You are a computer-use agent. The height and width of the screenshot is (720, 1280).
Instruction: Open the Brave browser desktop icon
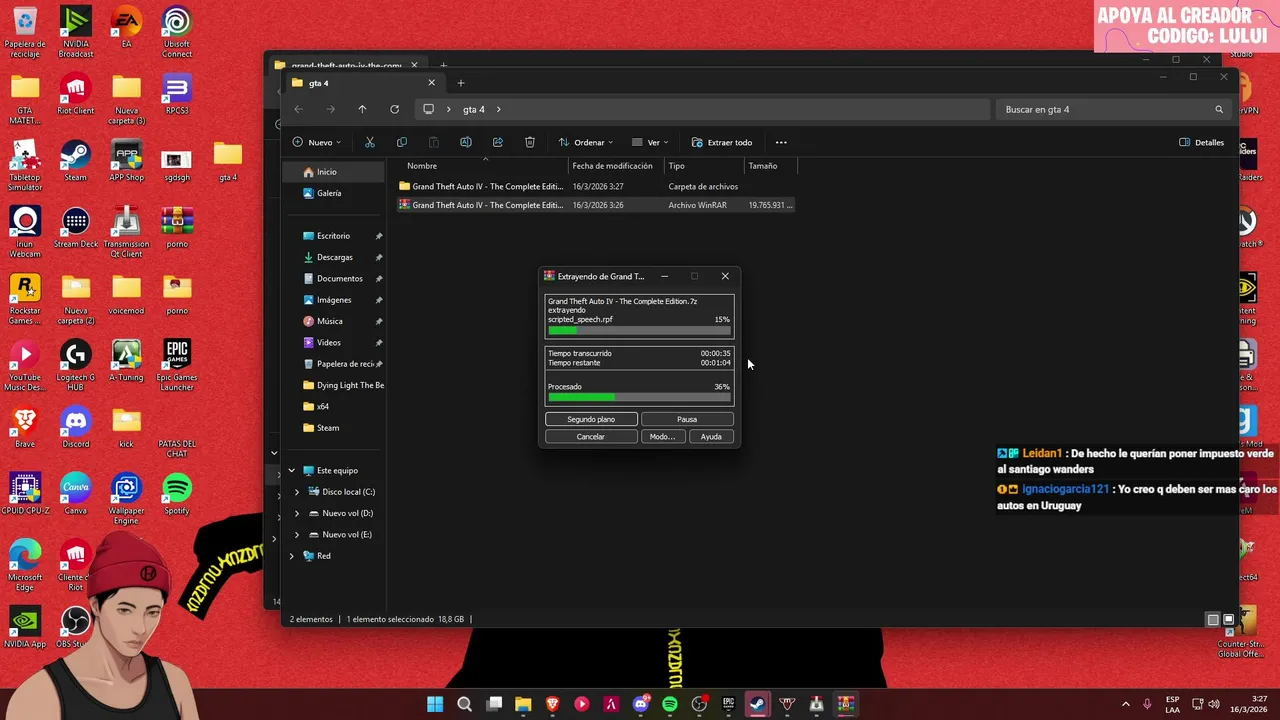(x=25, y=427)
